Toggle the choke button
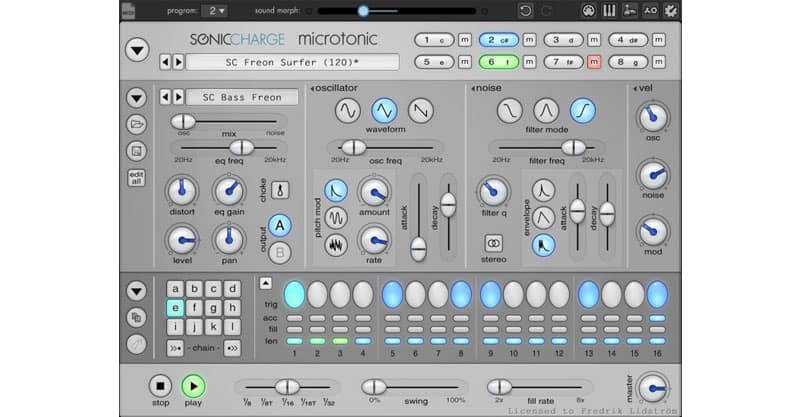The height and width of the screenshot is (417, 800). [280, 190]
